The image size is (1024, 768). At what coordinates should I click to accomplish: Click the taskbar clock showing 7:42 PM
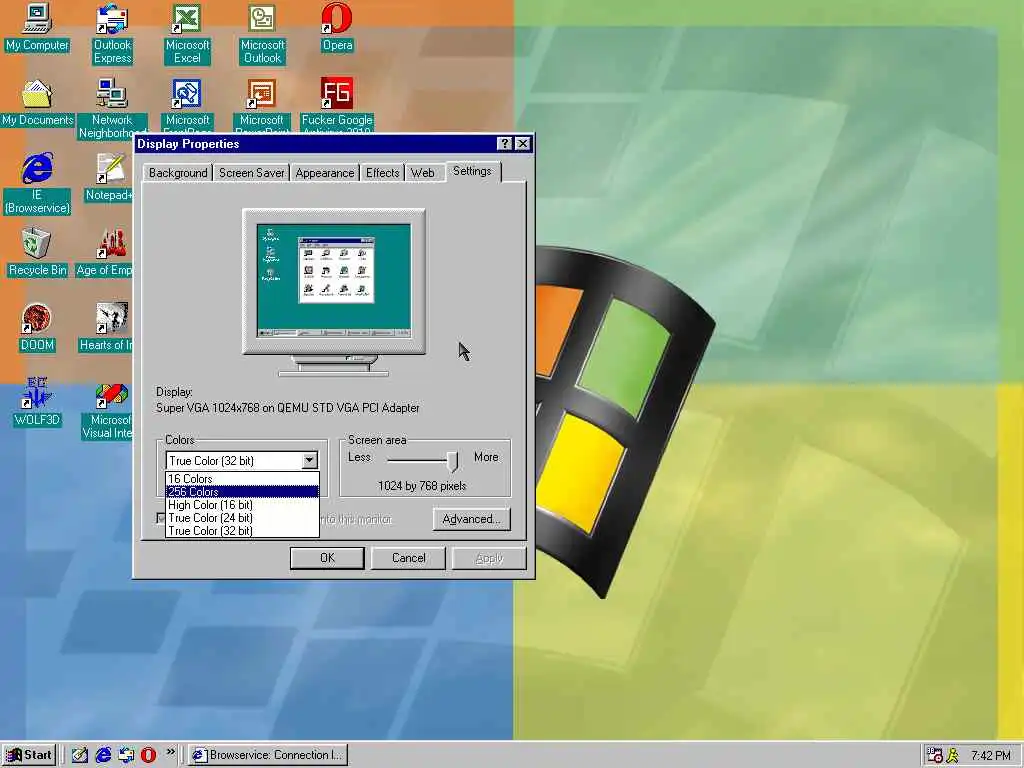[x=991, y=756]
